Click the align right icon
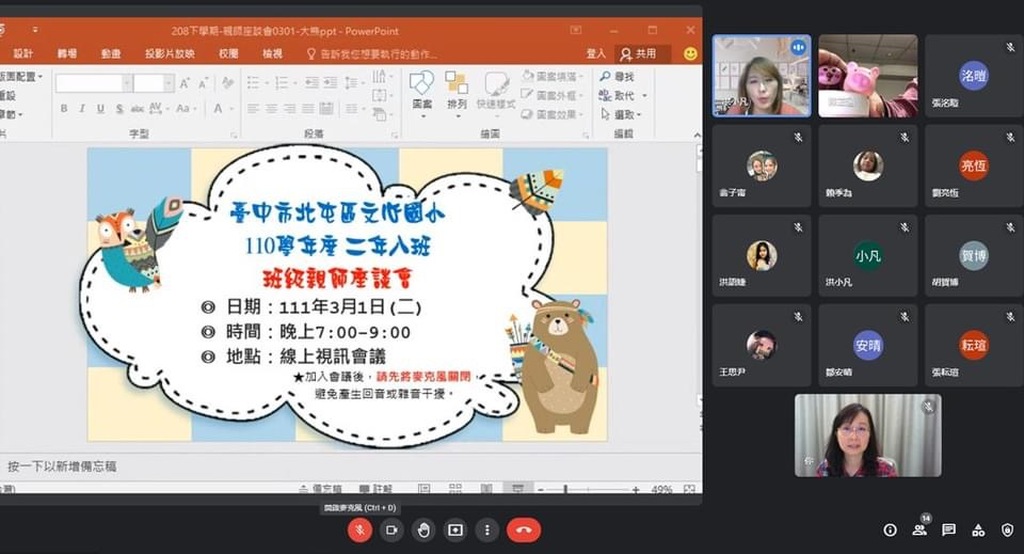1024x554 pixels. click(290, 108)
